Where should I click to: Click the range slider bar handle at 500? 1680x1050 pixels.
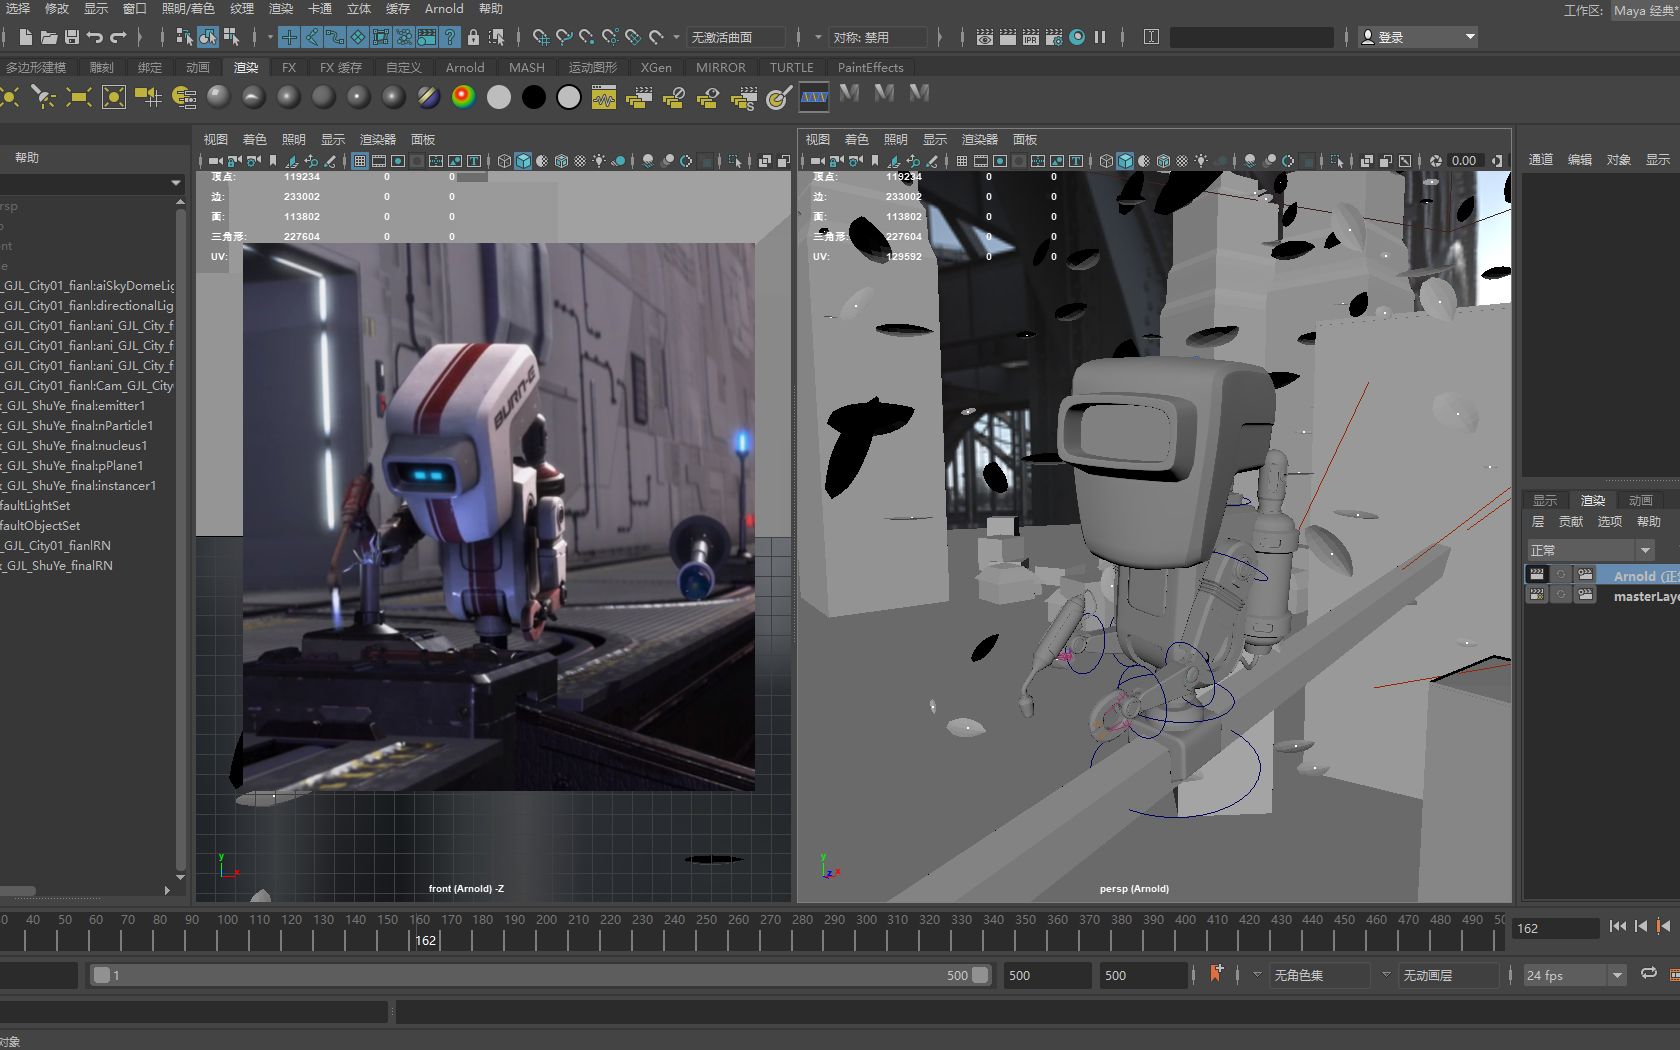tap(980, 975)
